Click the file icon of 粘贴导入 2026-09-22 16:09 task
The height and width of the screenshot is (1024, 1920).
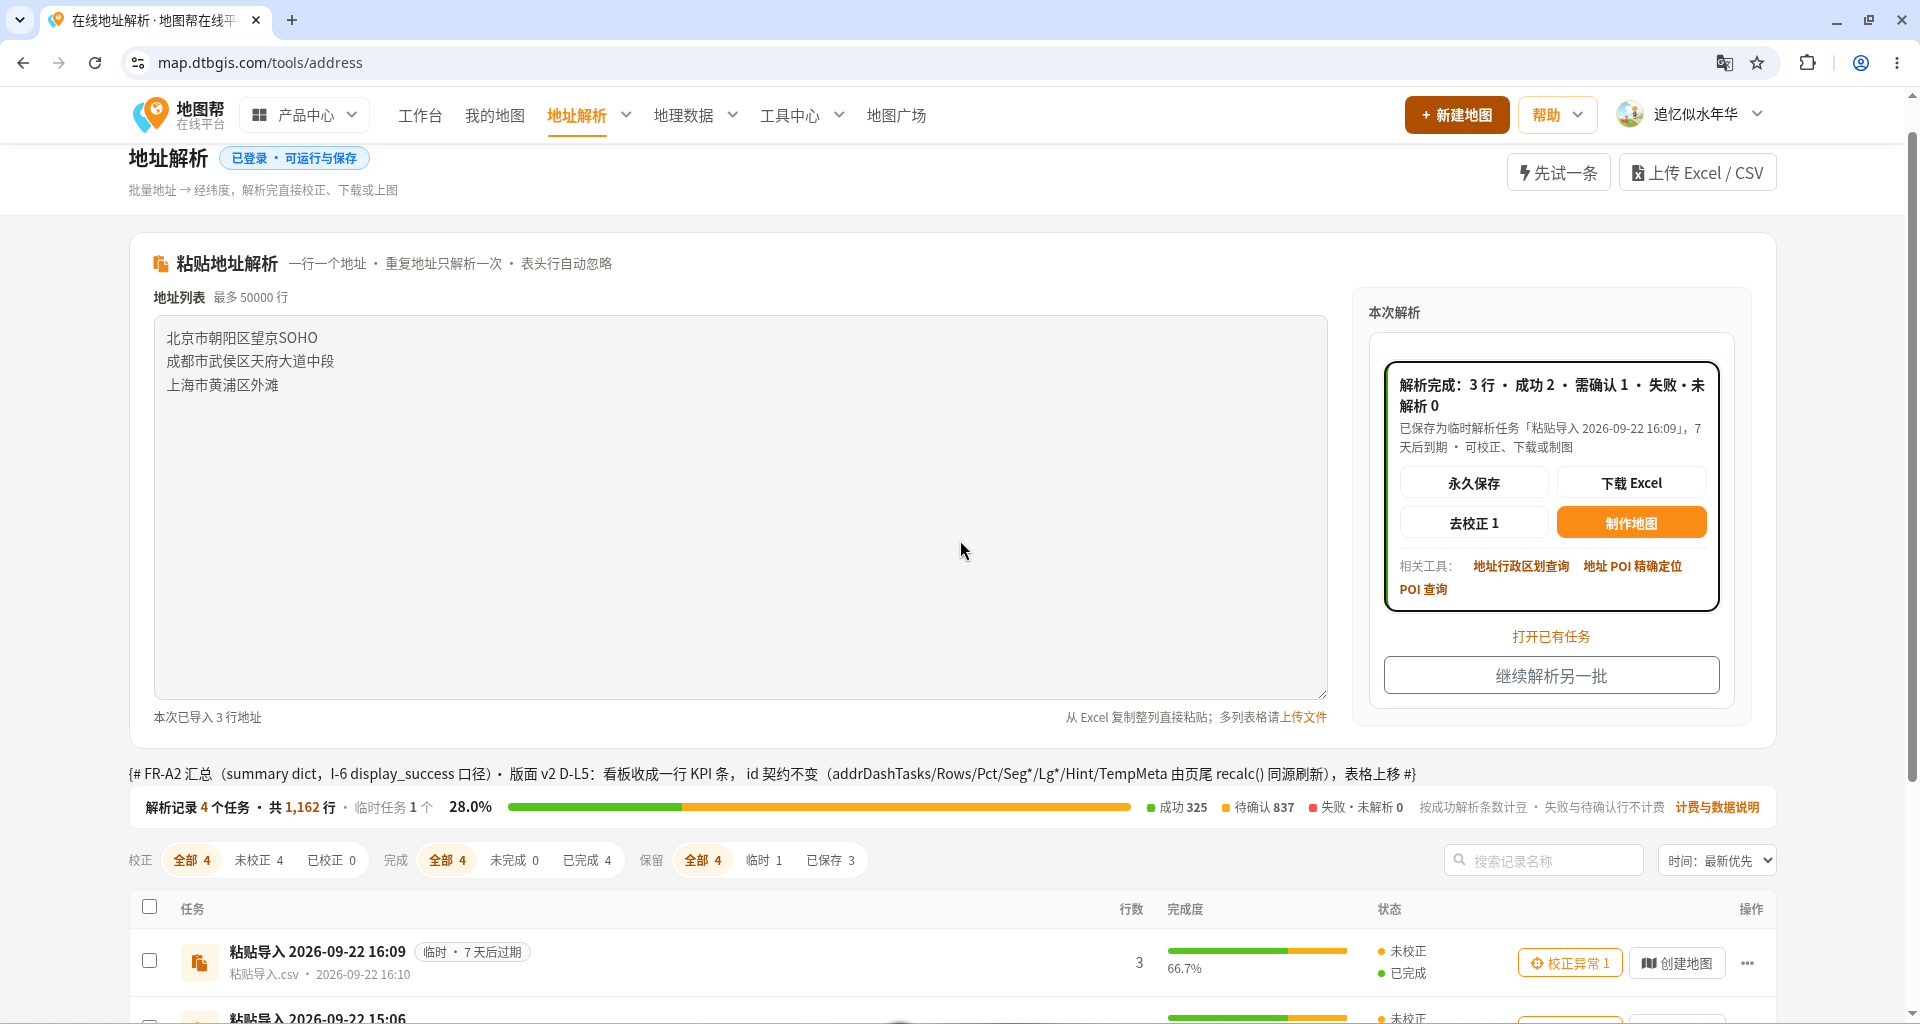pos(200,963)
